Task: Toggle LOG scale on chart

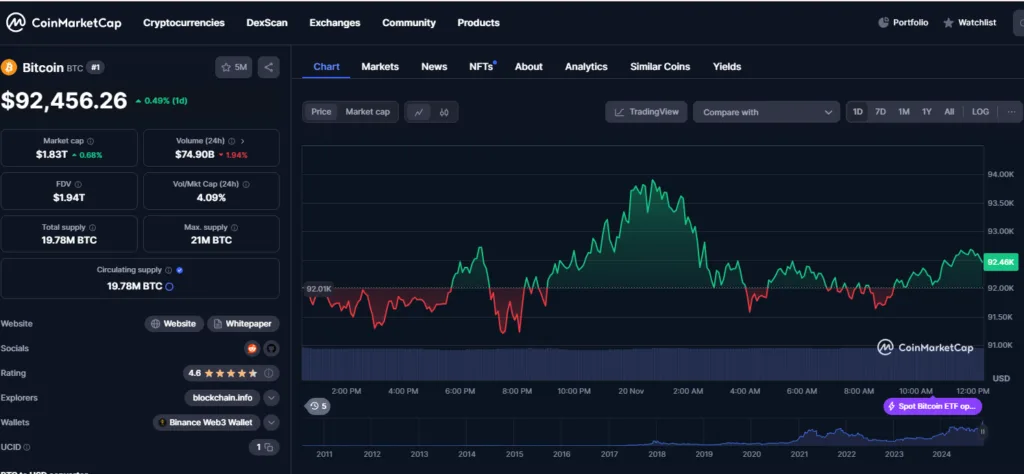Action: (980, 112)
